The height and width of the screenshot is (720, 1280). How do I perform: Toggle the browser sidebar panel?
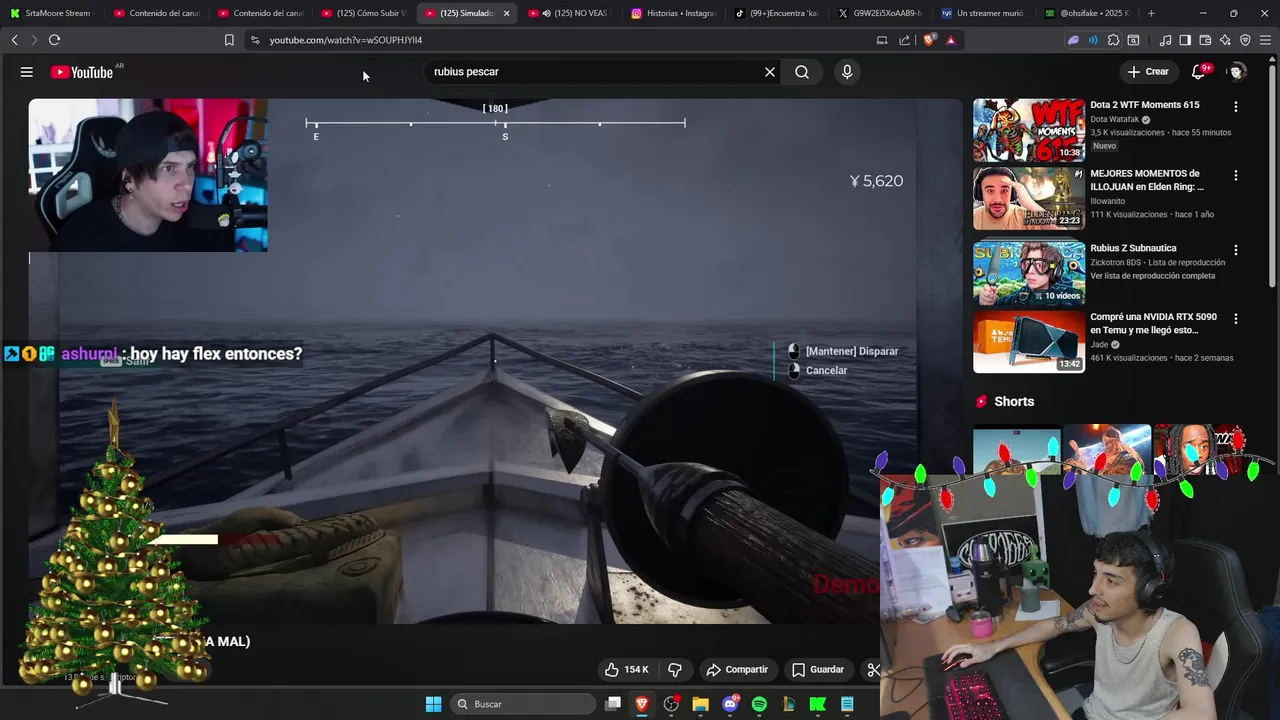coord(1185,40)
